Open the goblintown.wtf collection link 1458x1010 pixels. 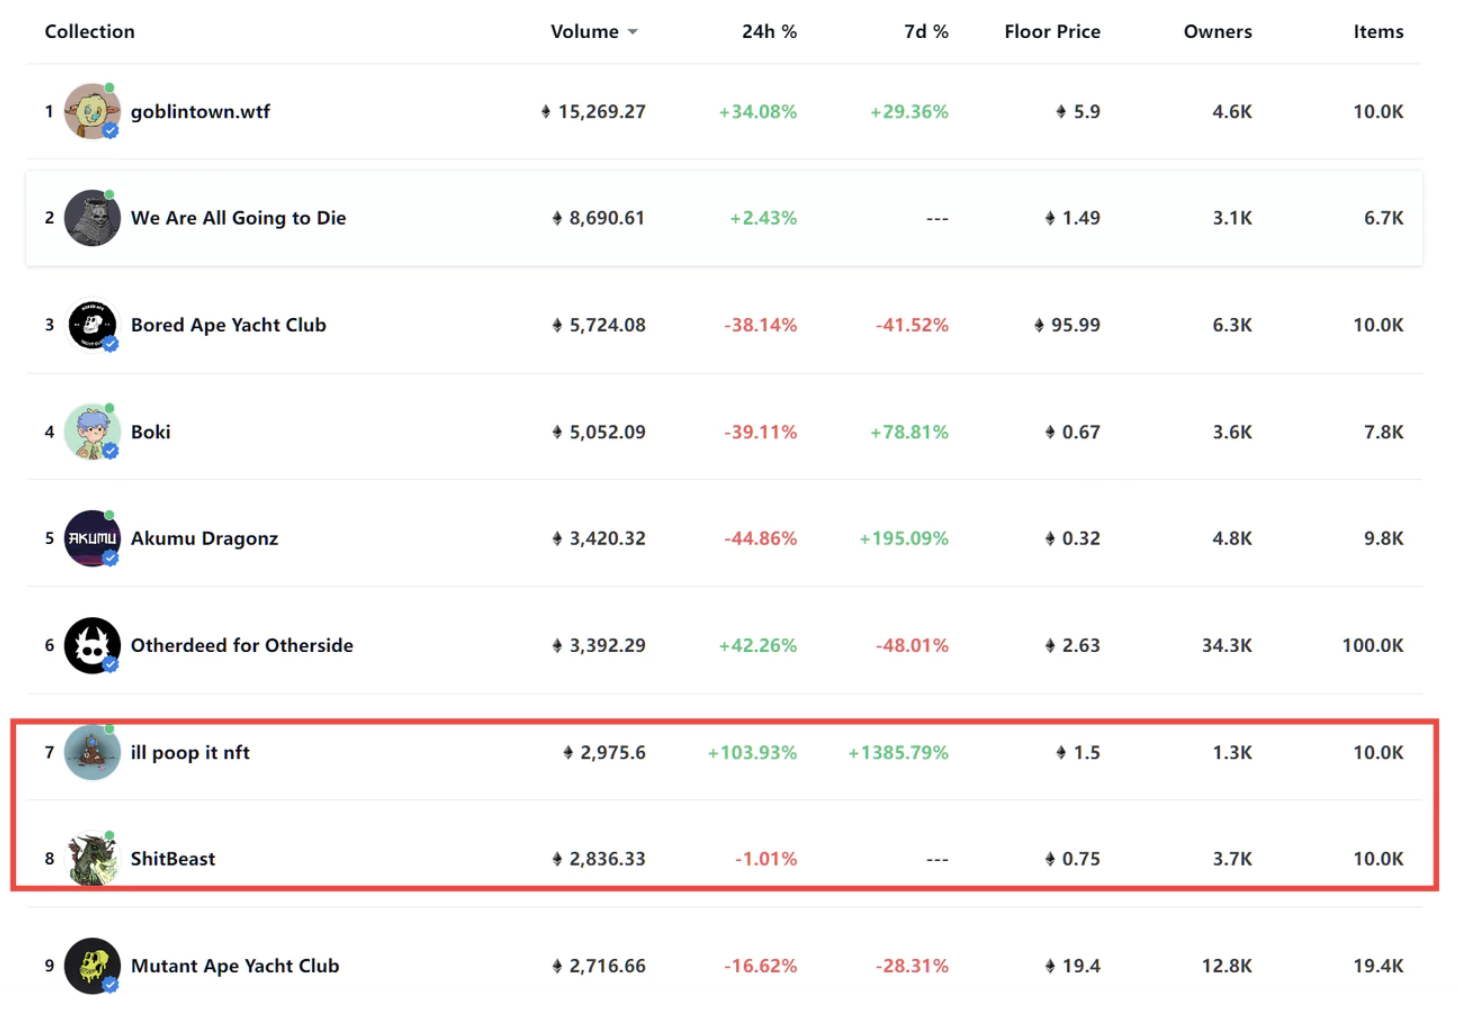coord(200,112)
